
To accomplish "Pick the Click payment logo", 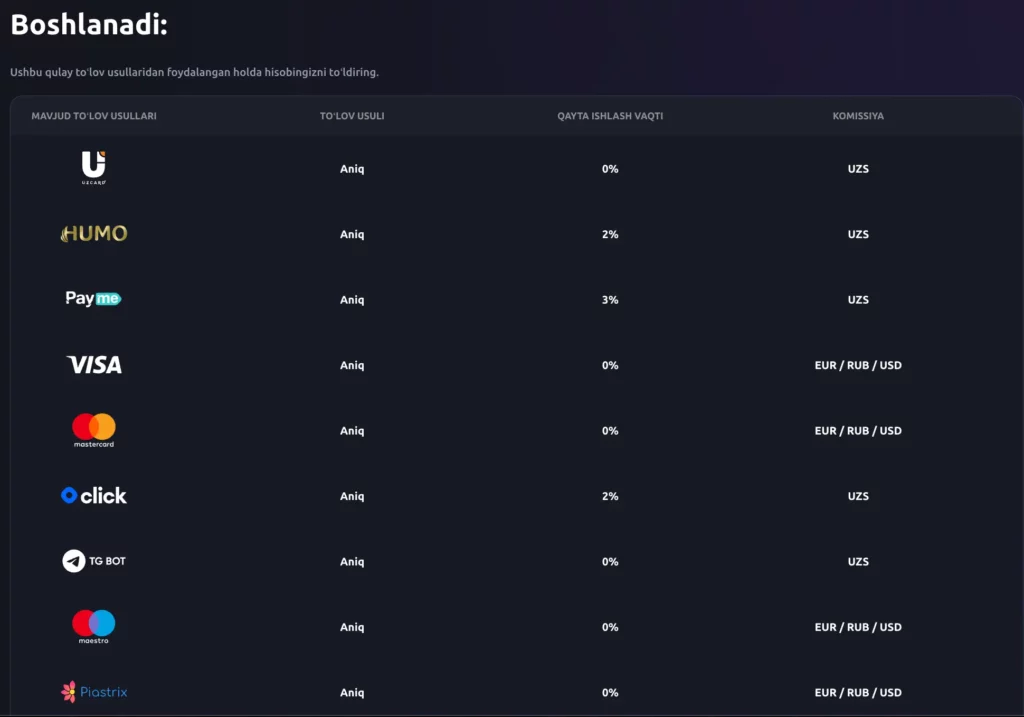I will [x=94, y=496].
